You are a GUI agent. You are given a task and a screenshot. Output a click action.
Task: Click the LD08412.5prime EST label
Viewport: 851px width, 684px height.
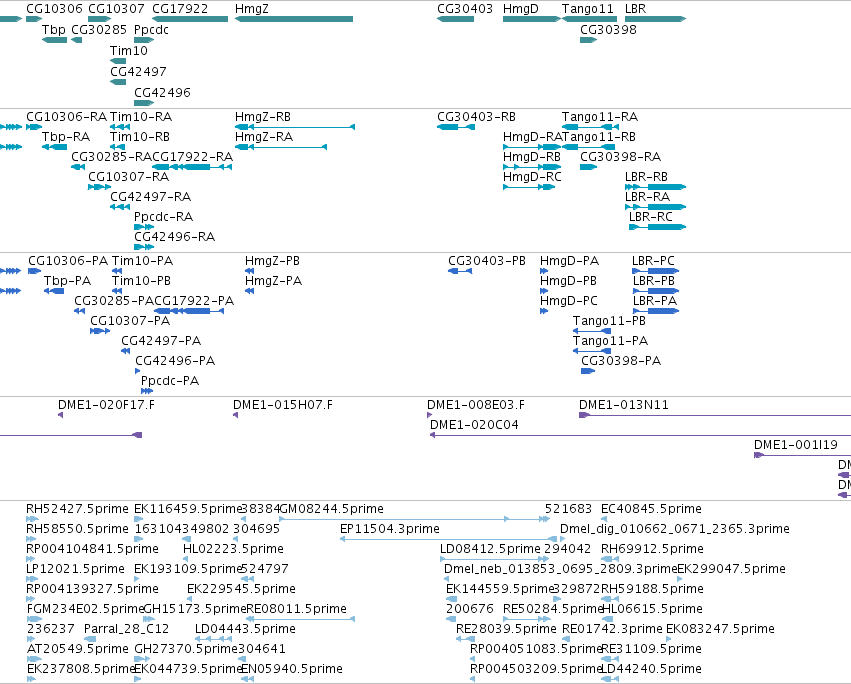point(490,549)
